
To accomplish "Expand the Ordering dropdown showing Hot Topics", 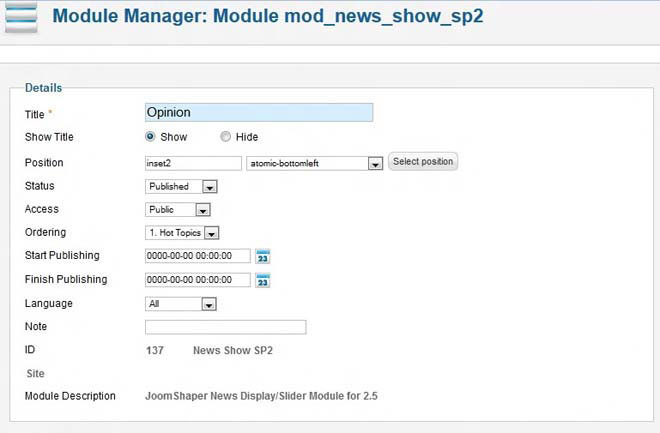I will click(x=211, y=234).
